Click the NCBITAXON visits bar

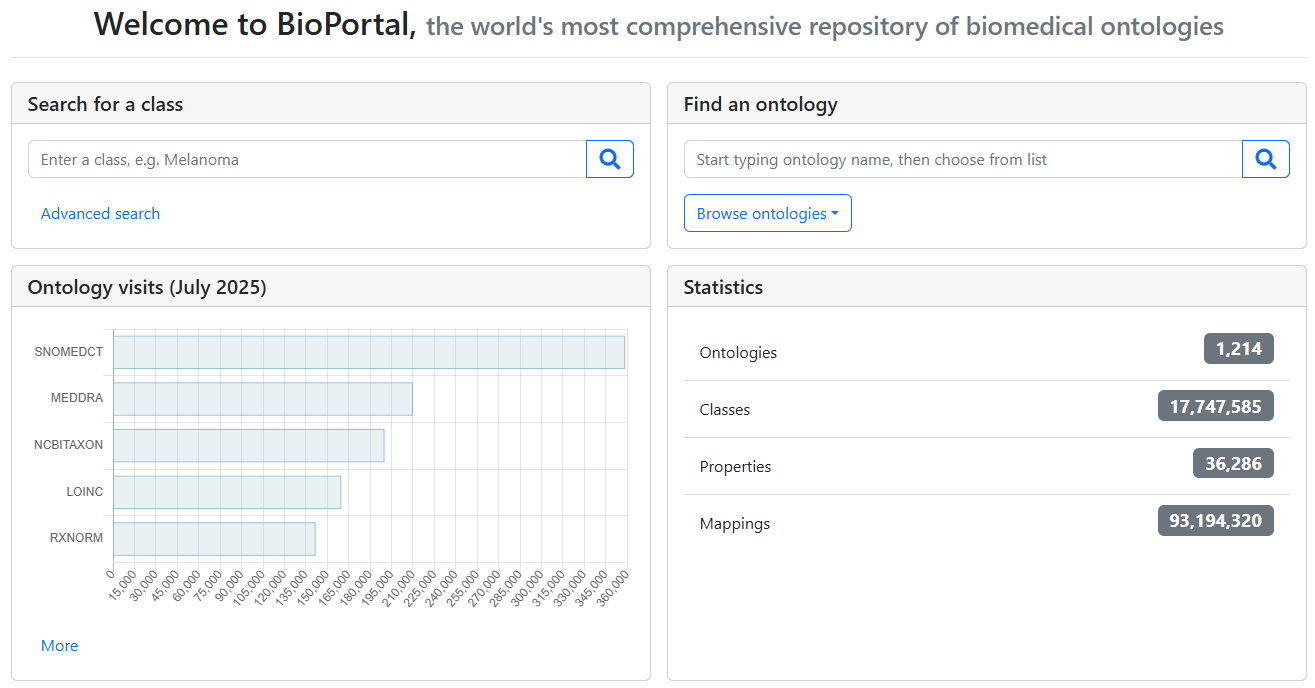pyautogui.click(x=248, y=446)
